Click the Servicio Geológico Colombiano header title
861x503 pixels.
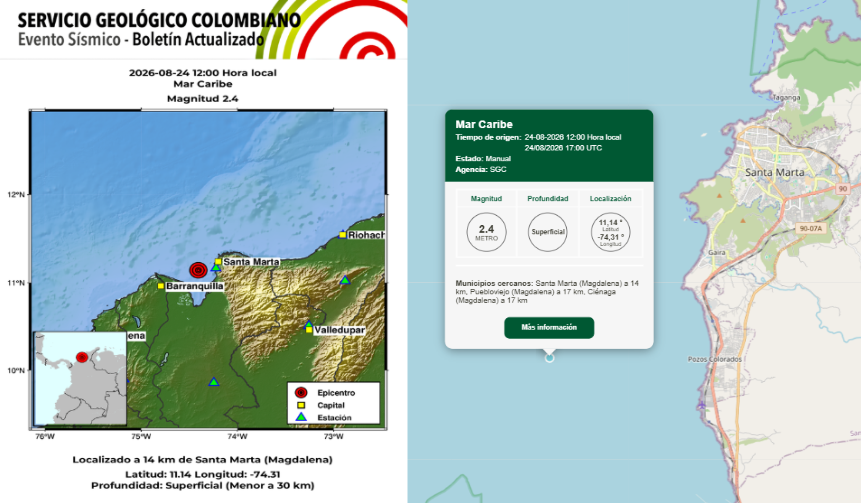pos(159,20)
